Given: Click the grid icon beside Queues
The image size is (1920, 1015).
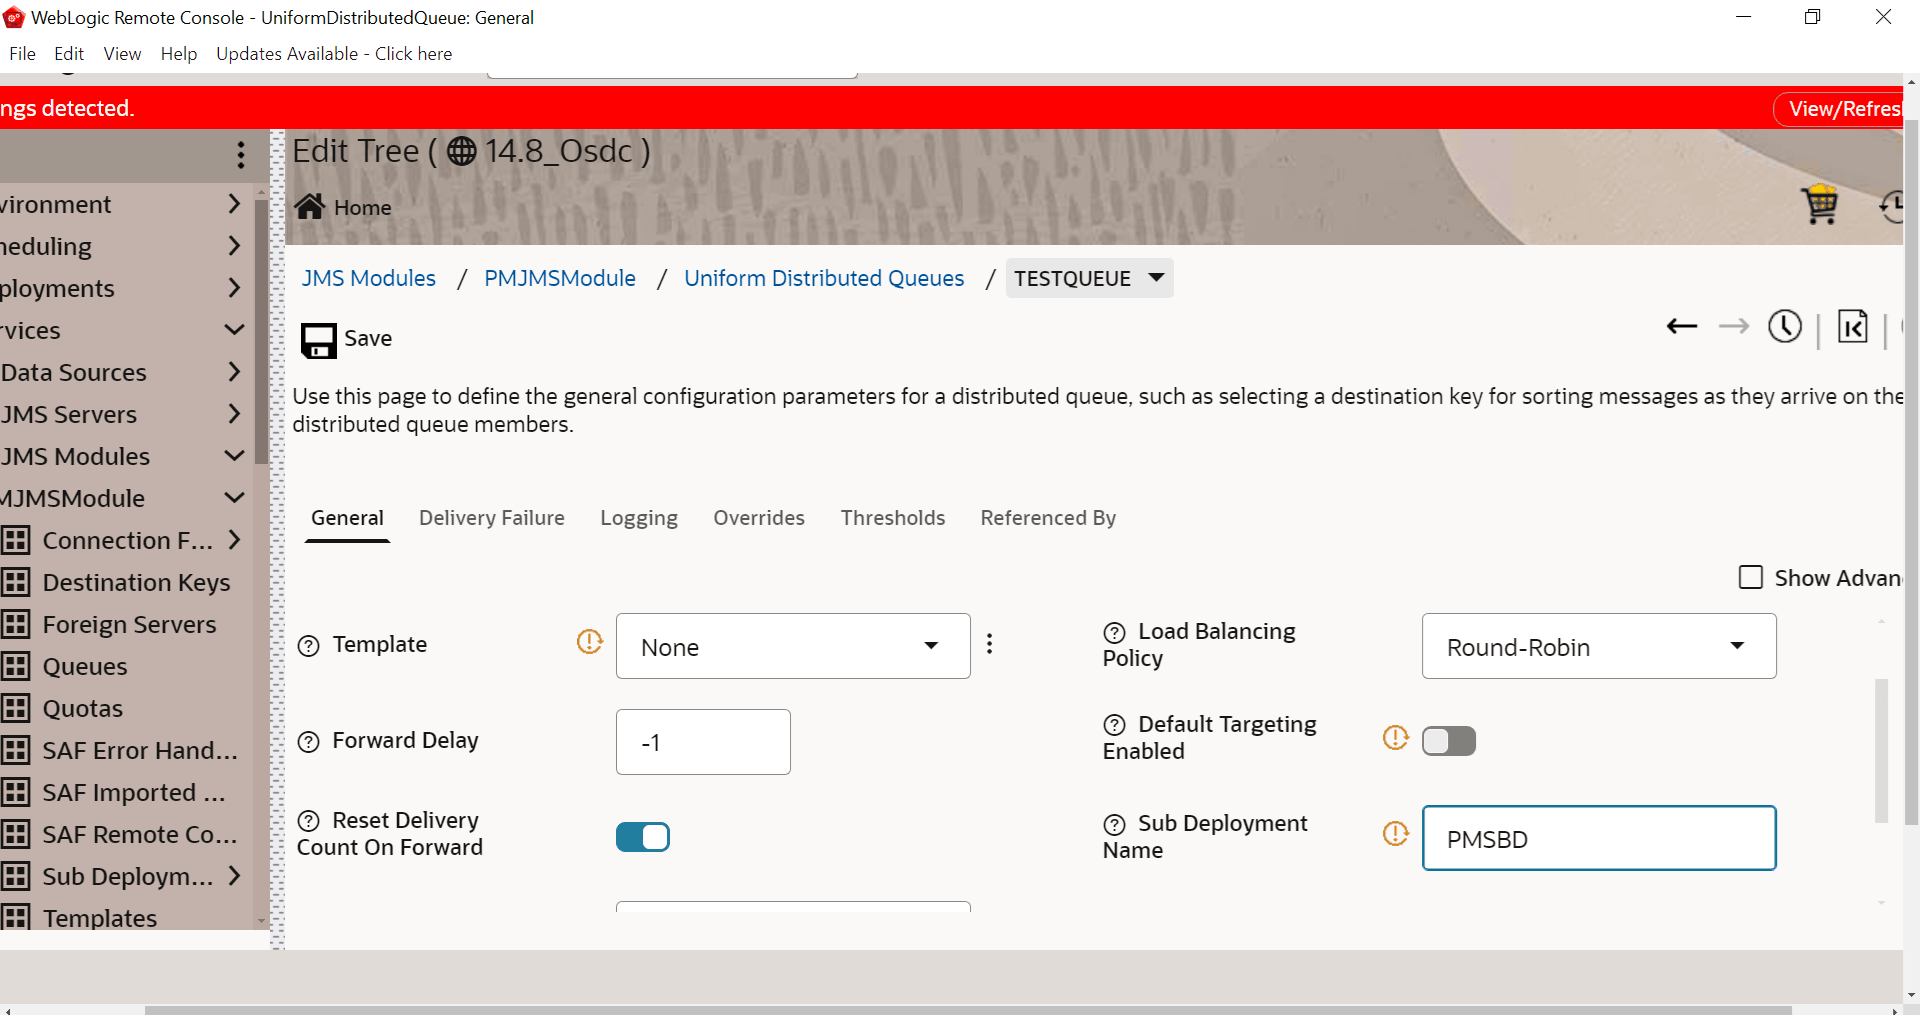Looking at the screenshot, I should click(15, 666).
